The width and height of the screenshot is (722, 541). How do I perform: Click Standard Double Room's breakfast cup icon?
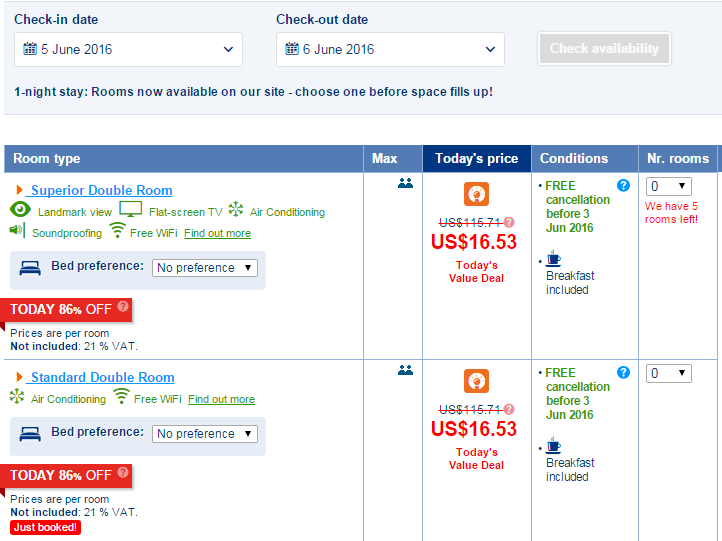pyautogui.click(x=553, y=446)
